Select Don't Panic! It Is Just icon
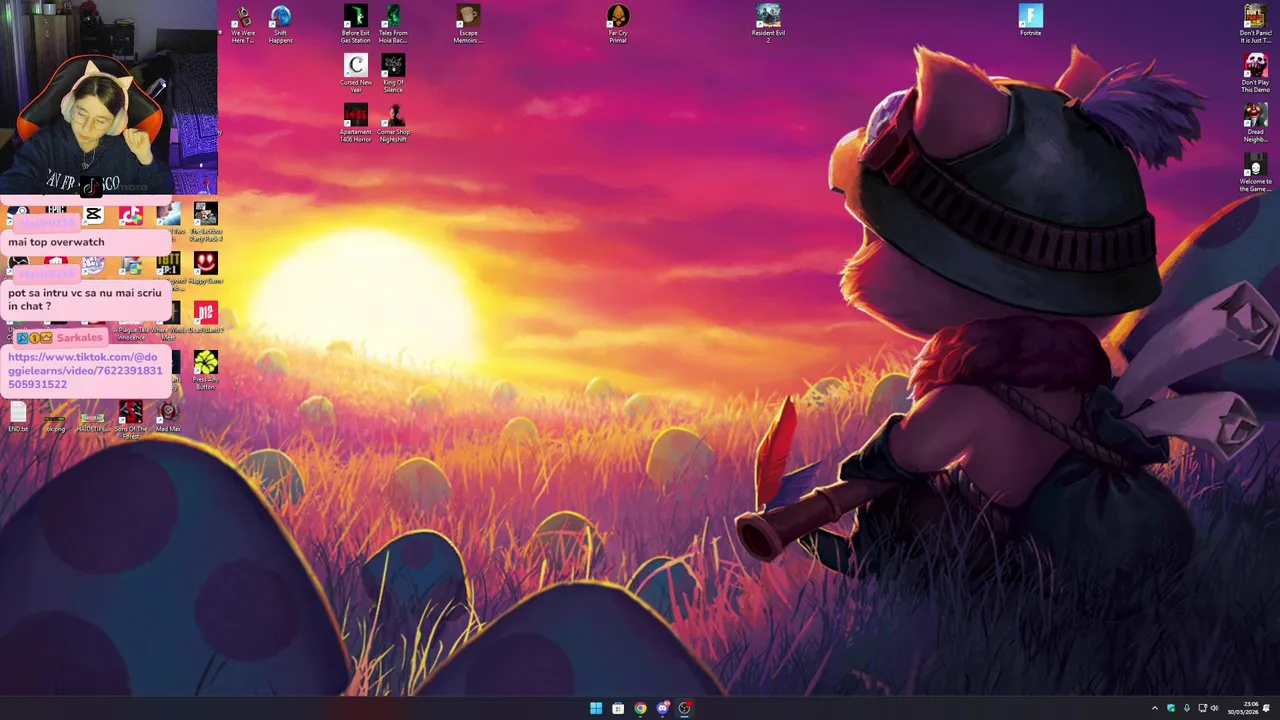1280x720 pixels. (x=1255, y=24)
